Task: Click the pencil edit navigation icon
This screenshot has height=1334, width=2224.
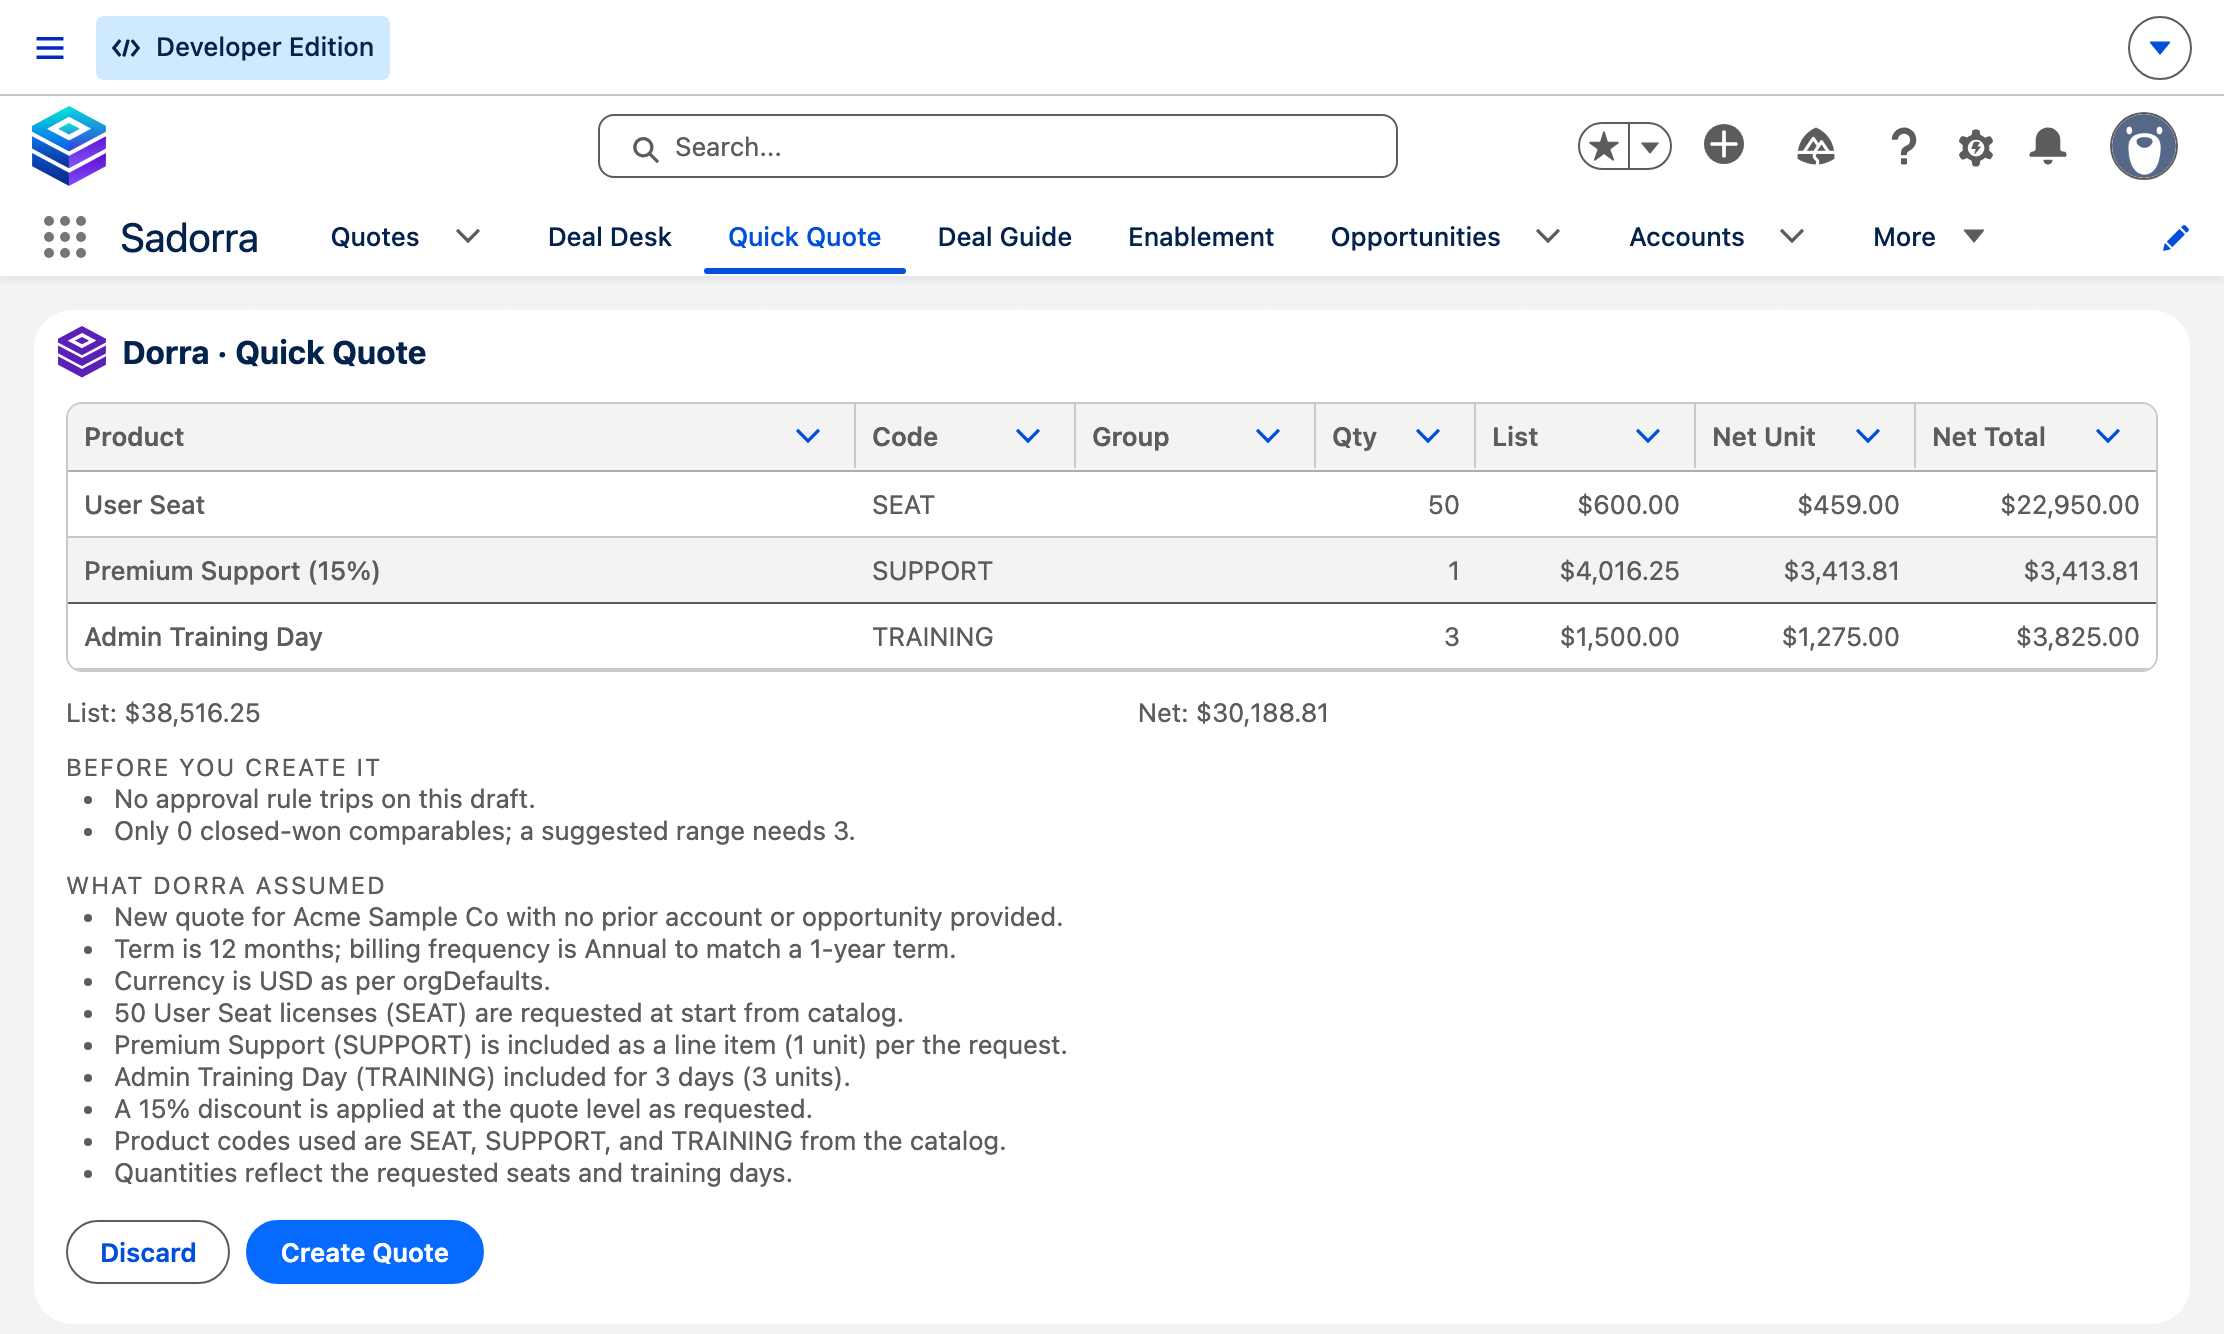Action: tap(2176, 237)
